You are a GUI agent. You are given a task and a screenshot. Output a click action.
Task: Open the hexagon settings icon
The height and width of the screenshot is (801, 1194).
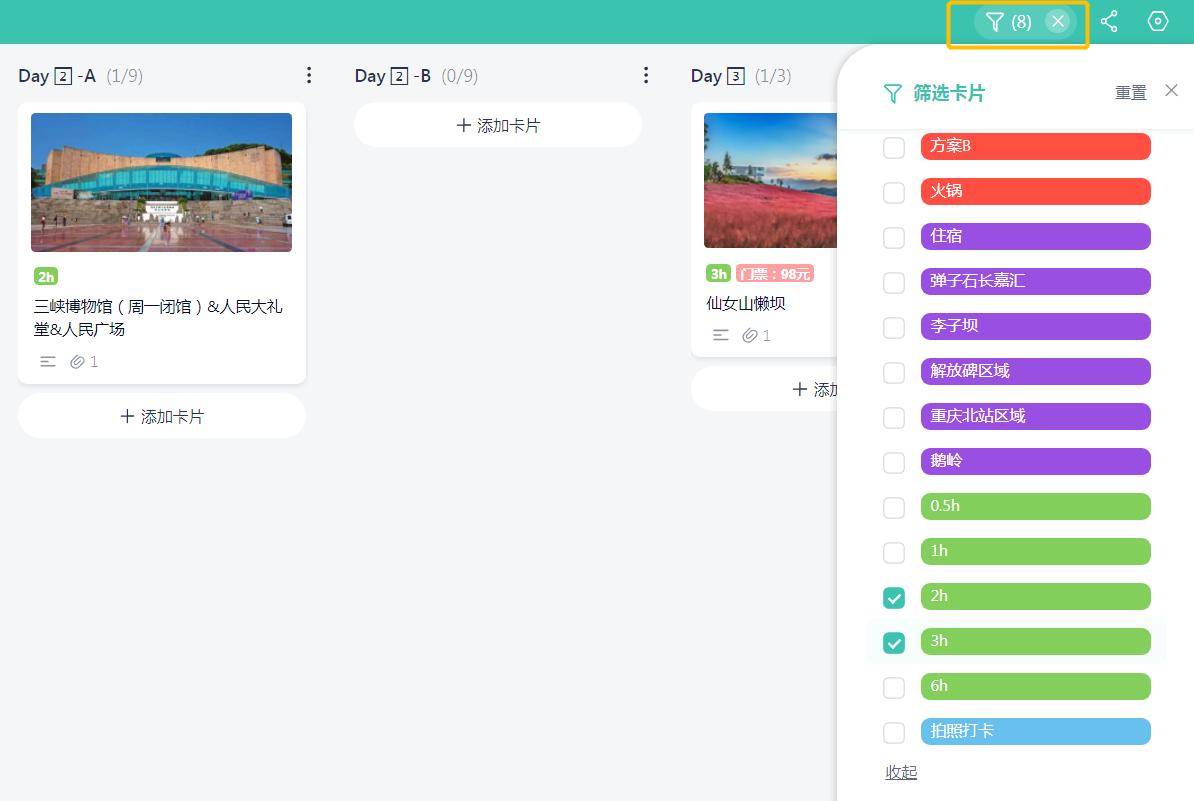click(1158, 22)
